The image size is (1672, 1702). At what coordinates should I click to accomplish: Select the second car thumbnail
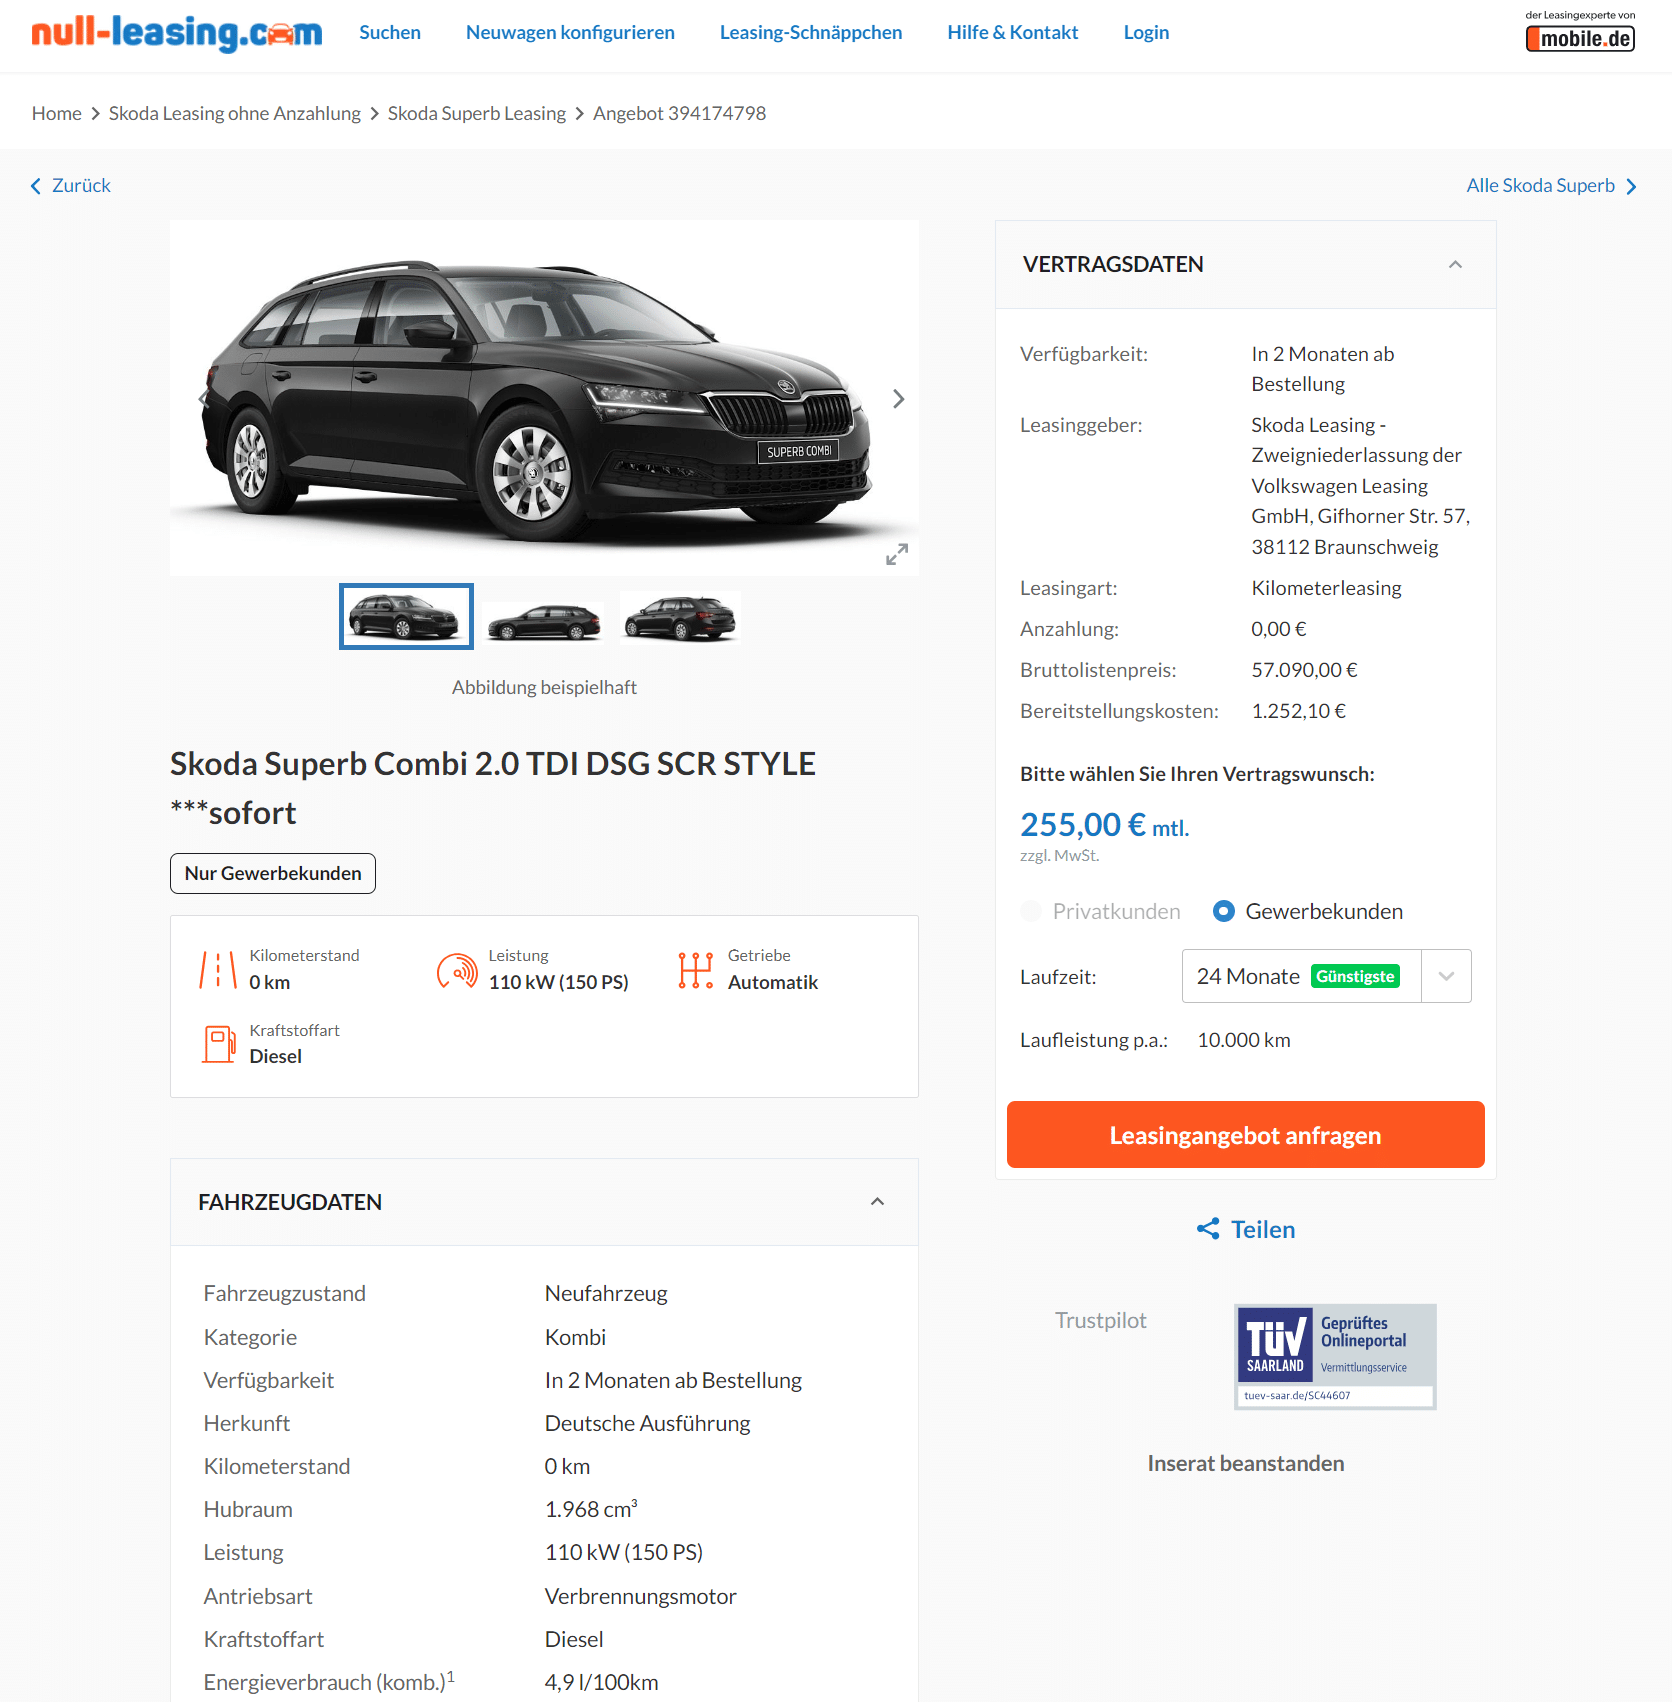(x=544, y=619)
